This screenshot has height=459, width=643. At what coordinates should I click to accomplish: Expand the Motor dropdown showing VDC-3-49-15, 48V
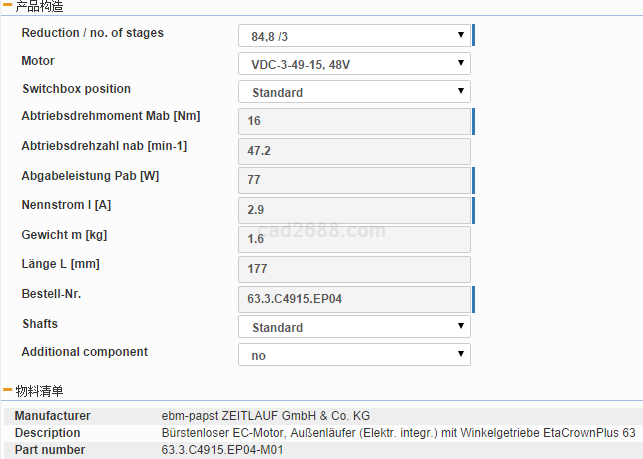[x=354, y=64]
